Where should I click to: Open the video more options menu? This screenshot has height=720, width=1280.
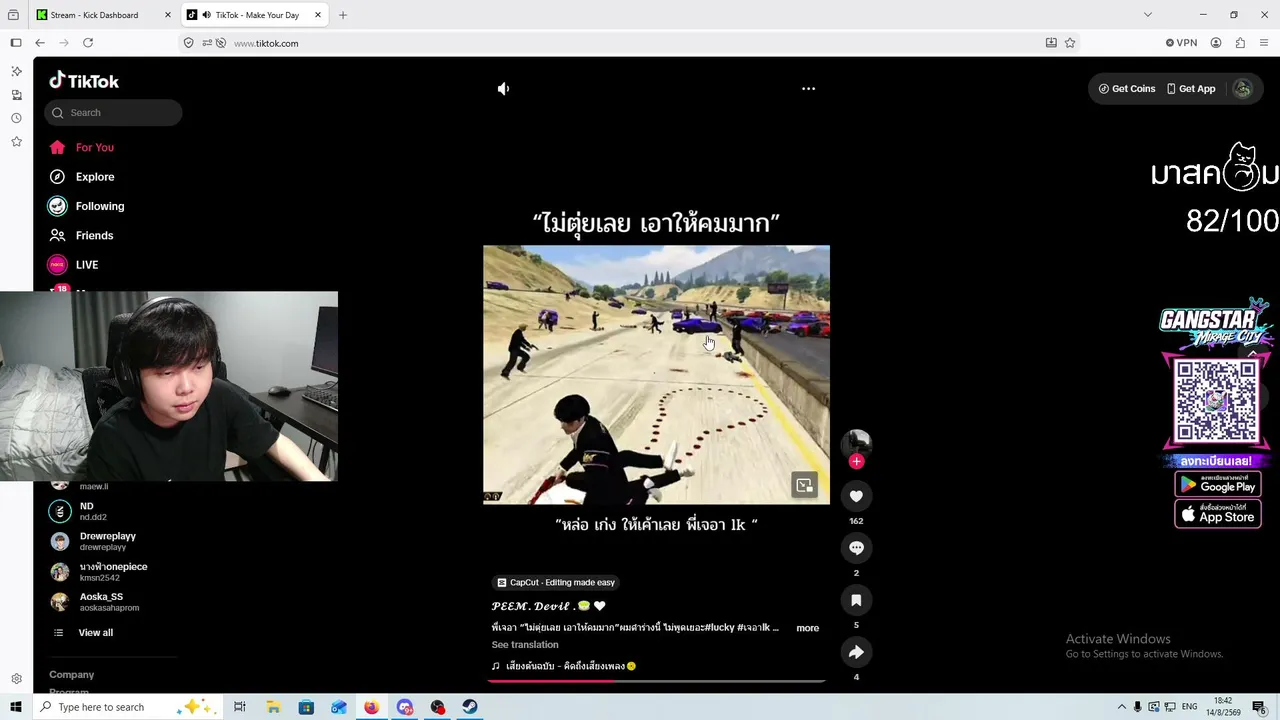click(808, 89)
